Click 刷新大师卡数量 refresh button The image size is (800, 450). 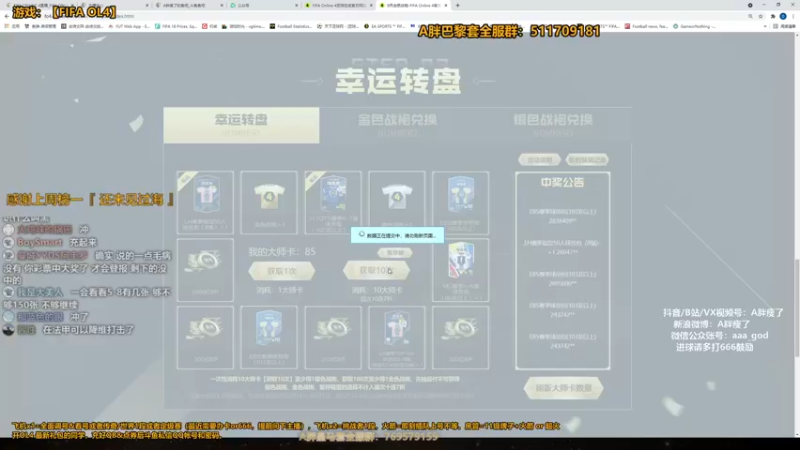pyautogui.click(x=563, y=388)
